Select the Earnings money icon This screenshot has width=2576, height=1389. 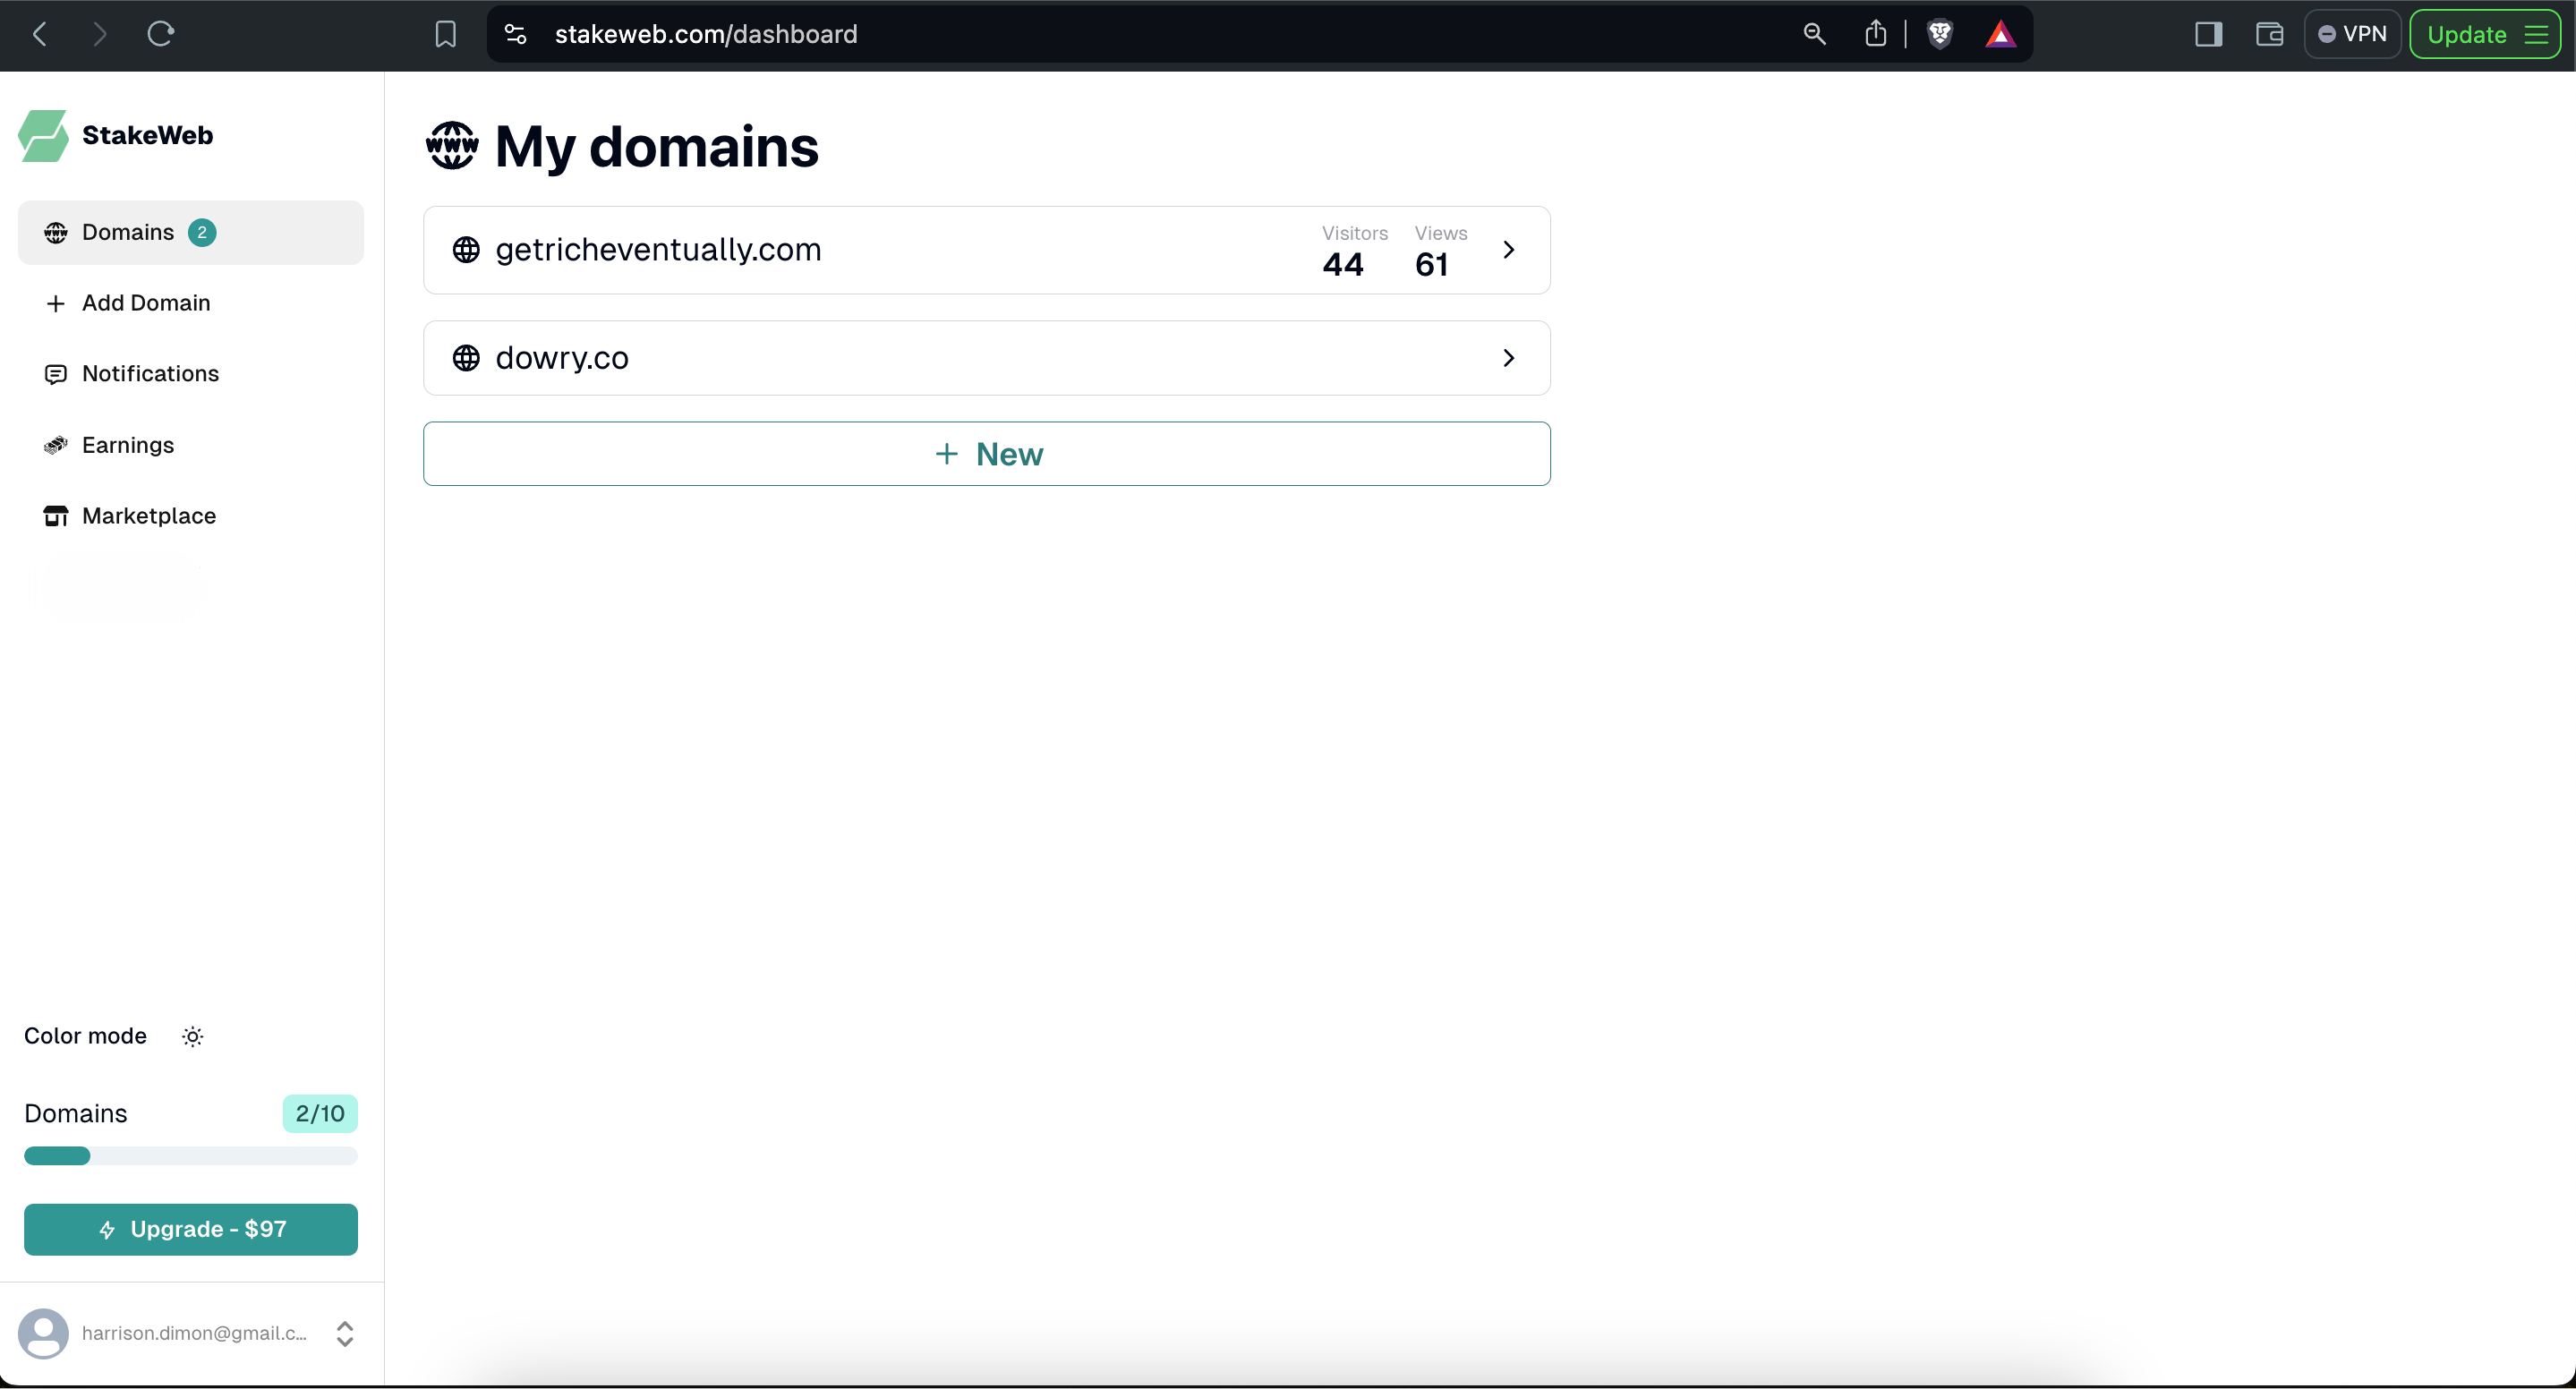55,445
